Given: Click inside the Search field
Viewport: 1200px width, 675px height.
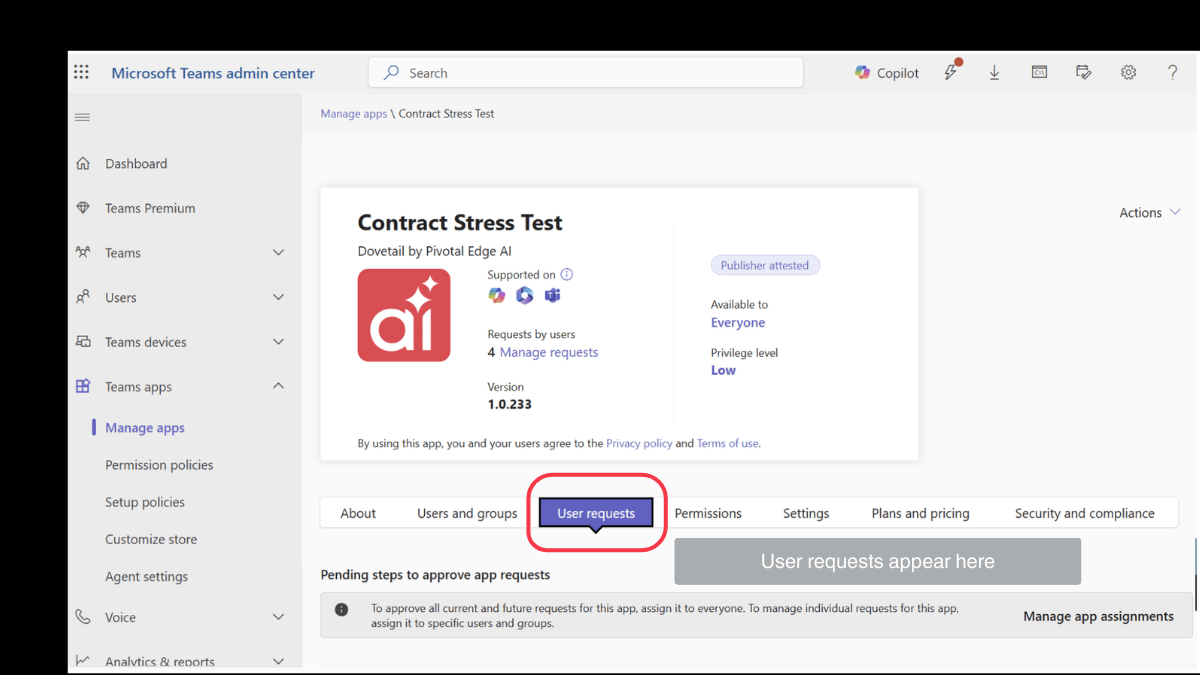Looking at the screenshot, I should tap(585, 72).
